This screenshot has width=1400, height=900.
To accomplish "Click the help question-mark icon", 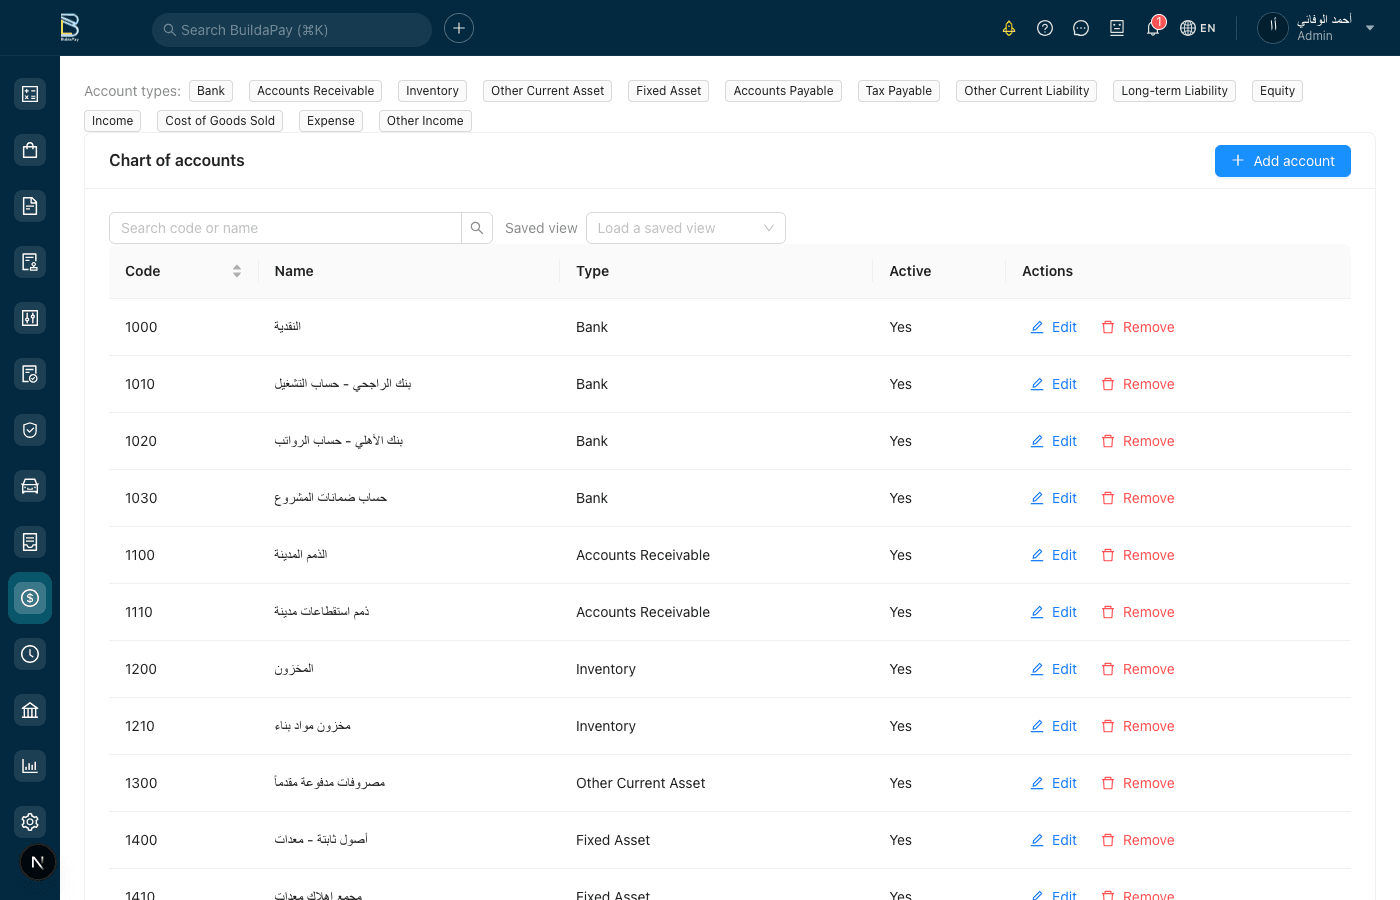I will click(x=1044, y=28).
